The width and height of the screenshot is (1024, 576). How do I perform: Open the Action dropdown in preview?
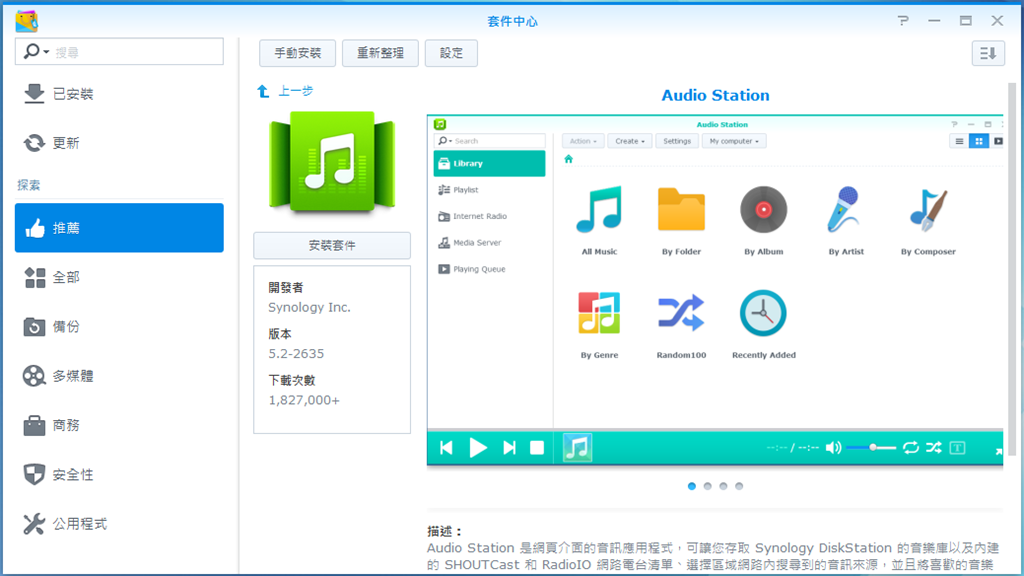[x=583, y=141]
